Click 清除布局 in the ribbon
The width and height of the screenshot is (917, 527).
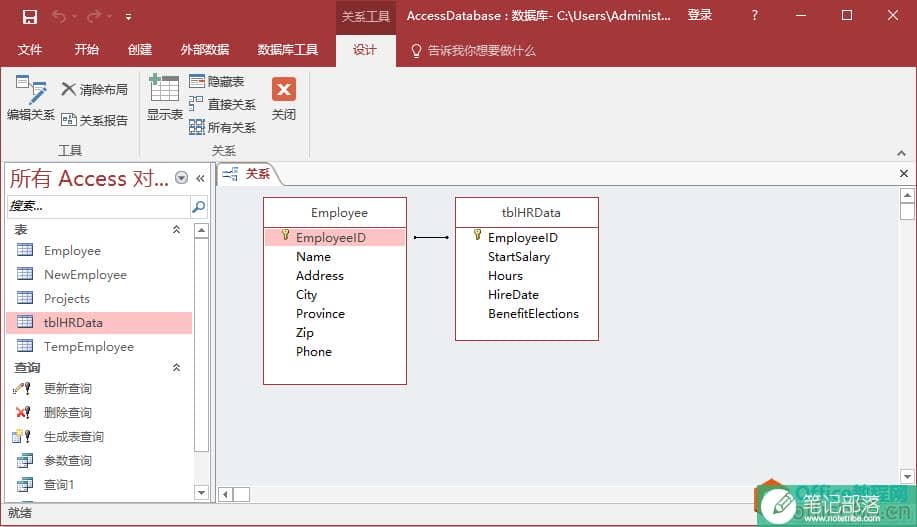(x=95, y=89)
